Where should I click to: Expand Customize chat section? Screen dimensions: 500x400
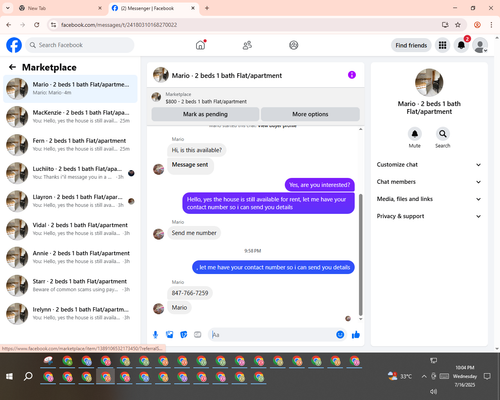[429, 165]
